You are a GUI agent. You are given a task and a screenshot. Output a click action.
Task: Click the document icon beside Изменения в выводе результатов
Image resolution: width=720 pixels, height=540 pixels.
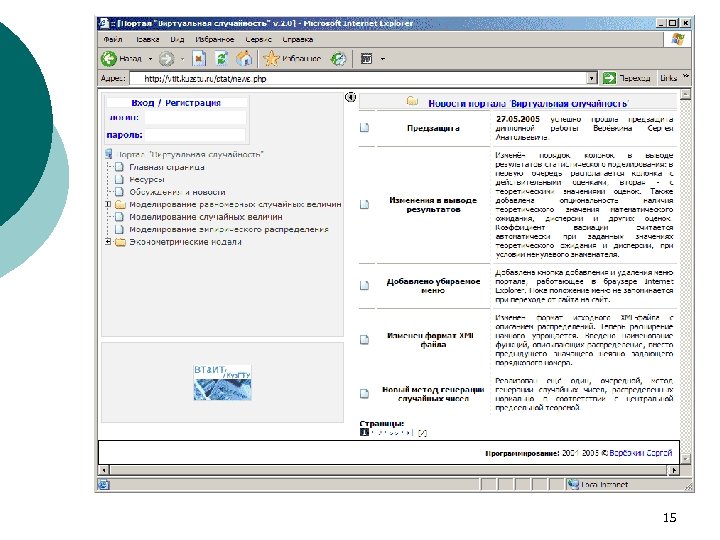(364, 204)
